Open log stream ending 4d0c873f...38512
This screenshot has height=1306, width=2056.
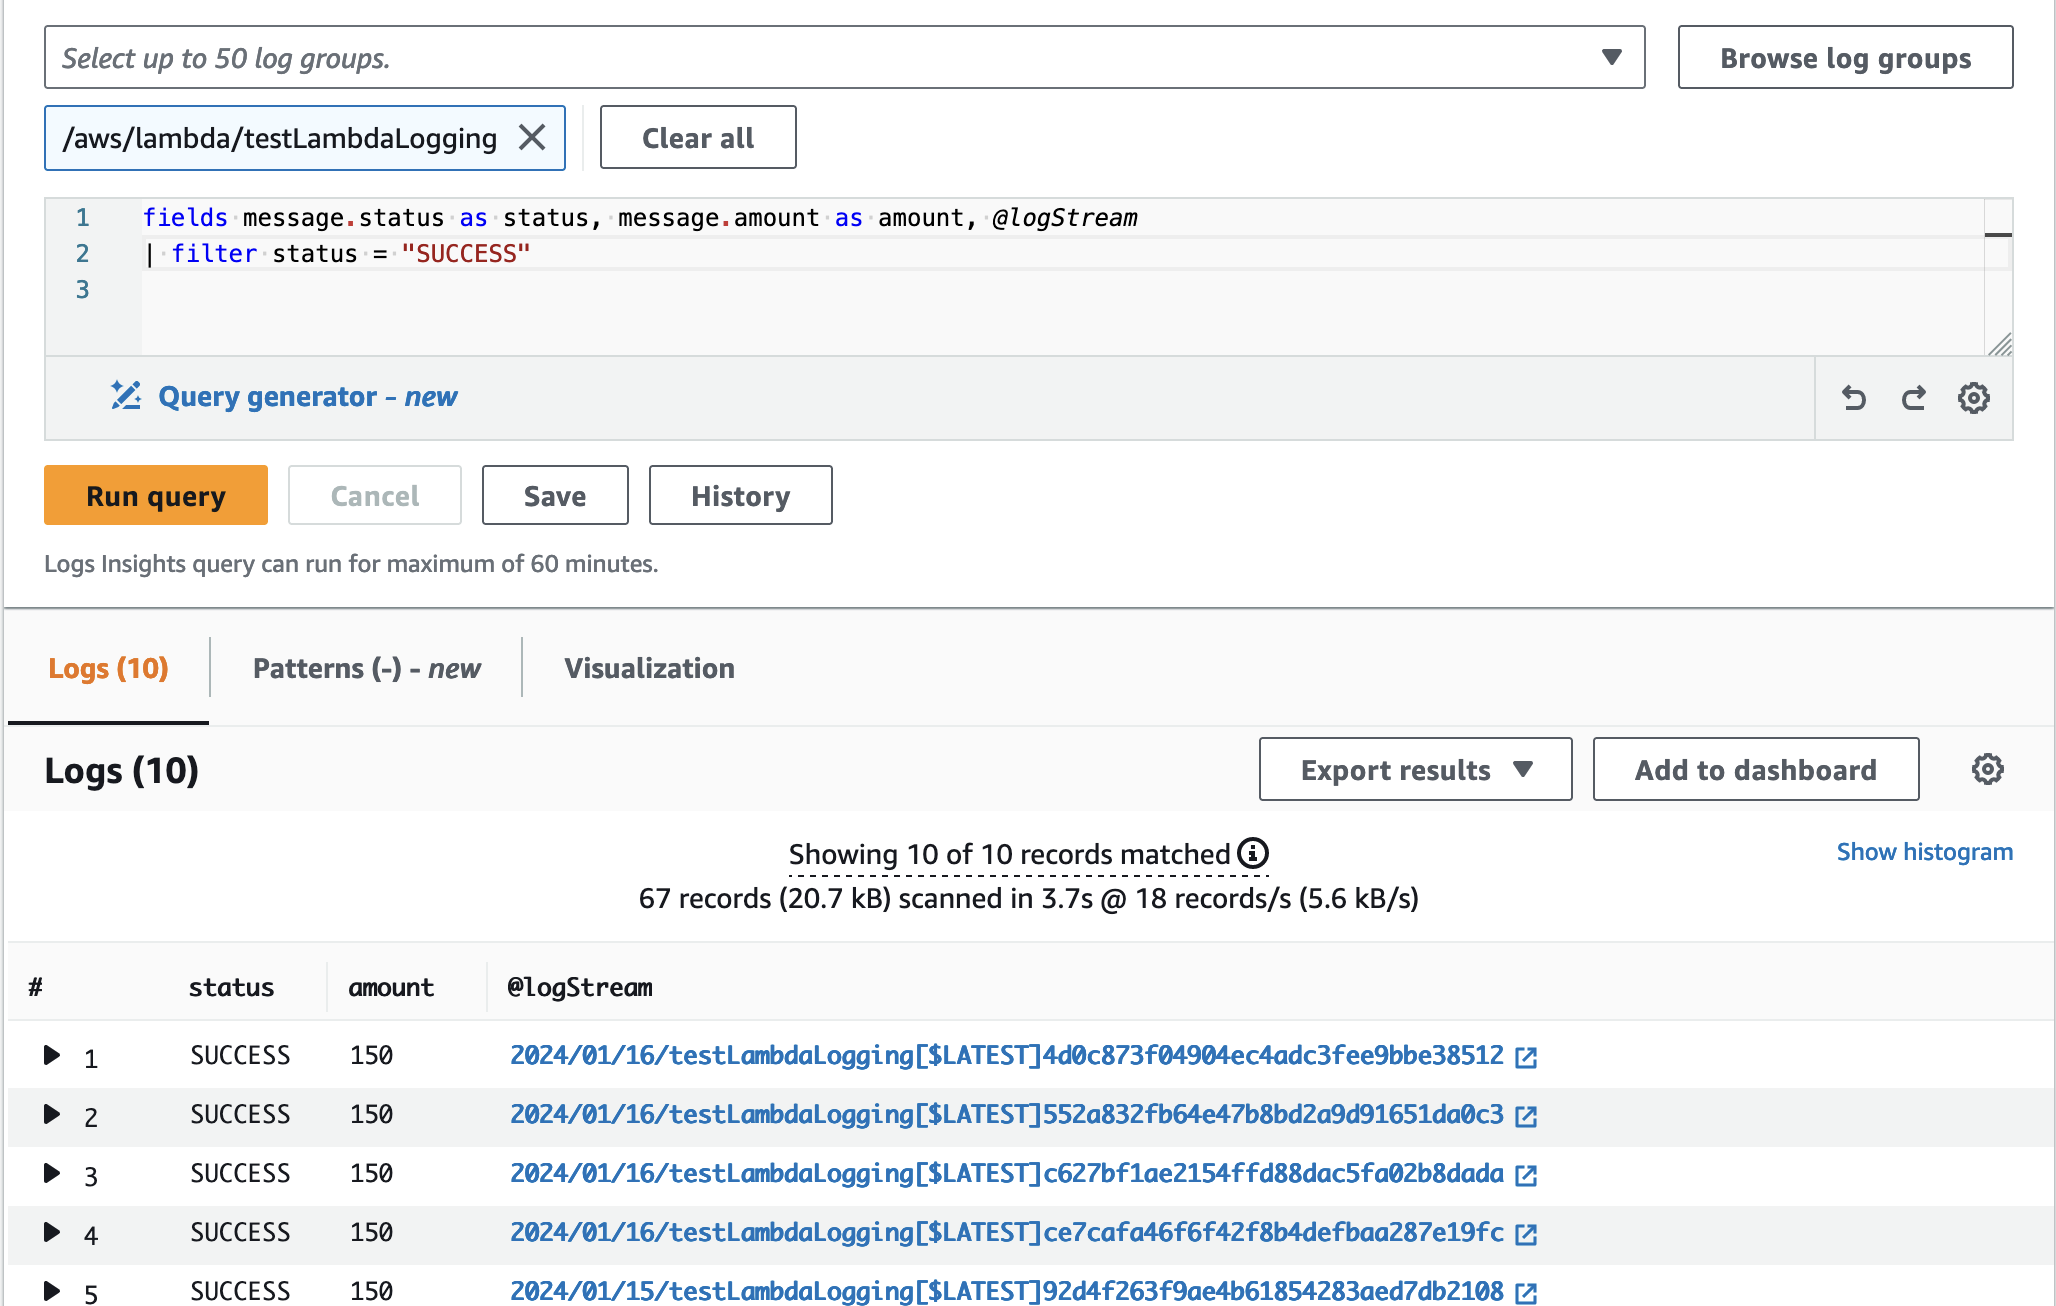click(x=1006, y=1055)
